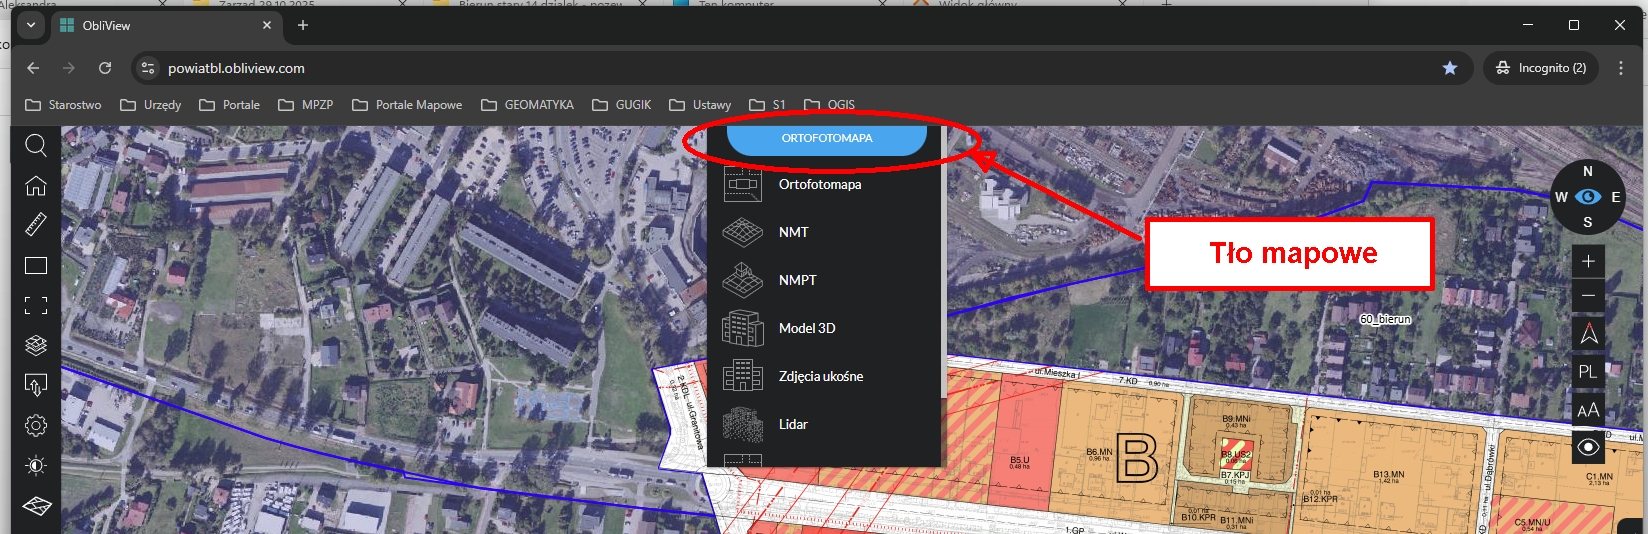Open site information icon in address bar
The height and width of the screenshot is (534, 1648).
(x=148, y=68)
